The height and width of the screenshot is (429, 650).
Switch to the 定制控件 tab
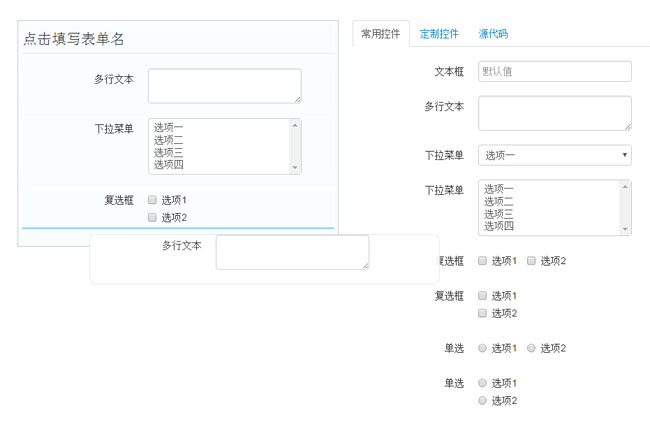point(439,34)
